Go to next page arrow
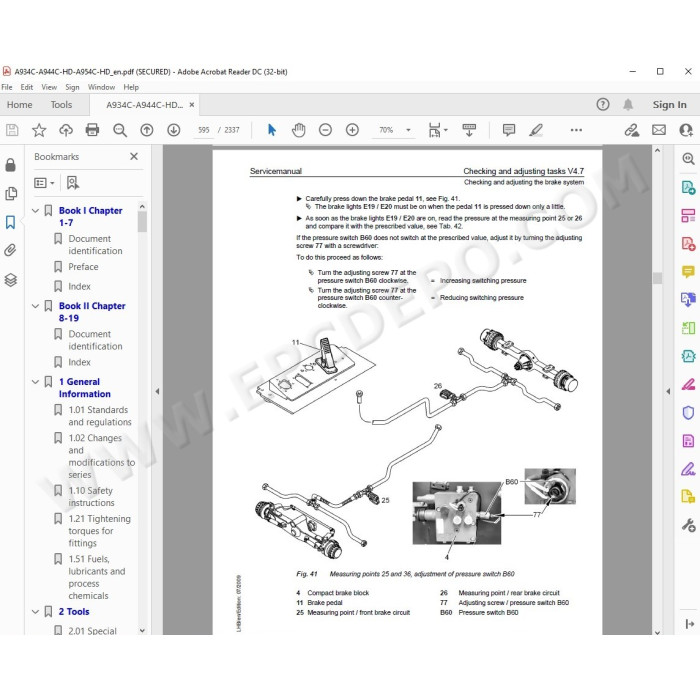Image resolution: width=700 pixels, height=700 pixels. coord(174,130)
